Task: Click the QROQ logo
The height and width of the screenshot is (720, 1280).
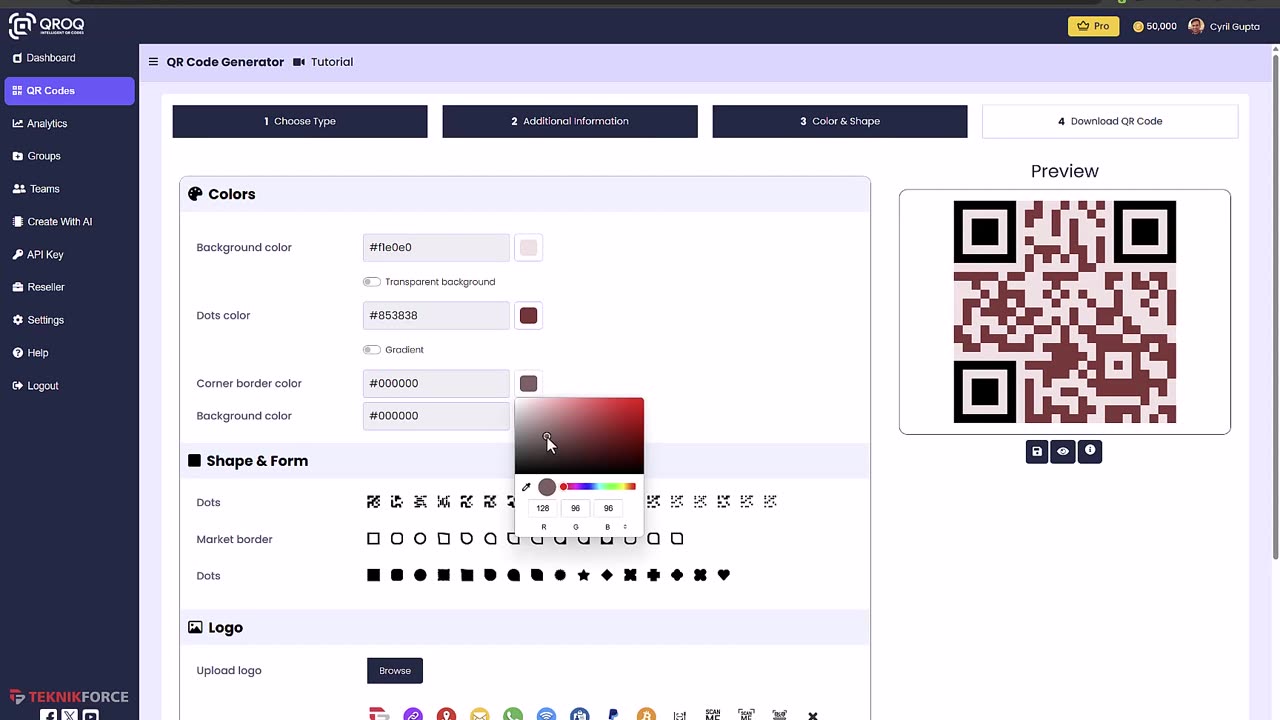Action: [47, 25]
